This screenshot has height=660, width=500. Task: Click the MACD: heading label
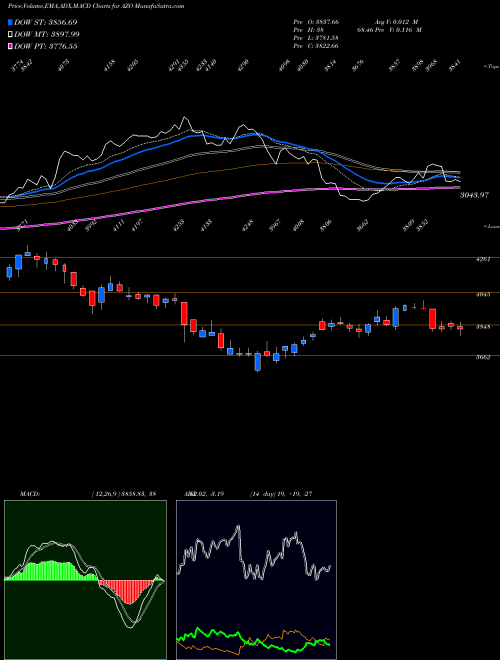tap(29, 494)
